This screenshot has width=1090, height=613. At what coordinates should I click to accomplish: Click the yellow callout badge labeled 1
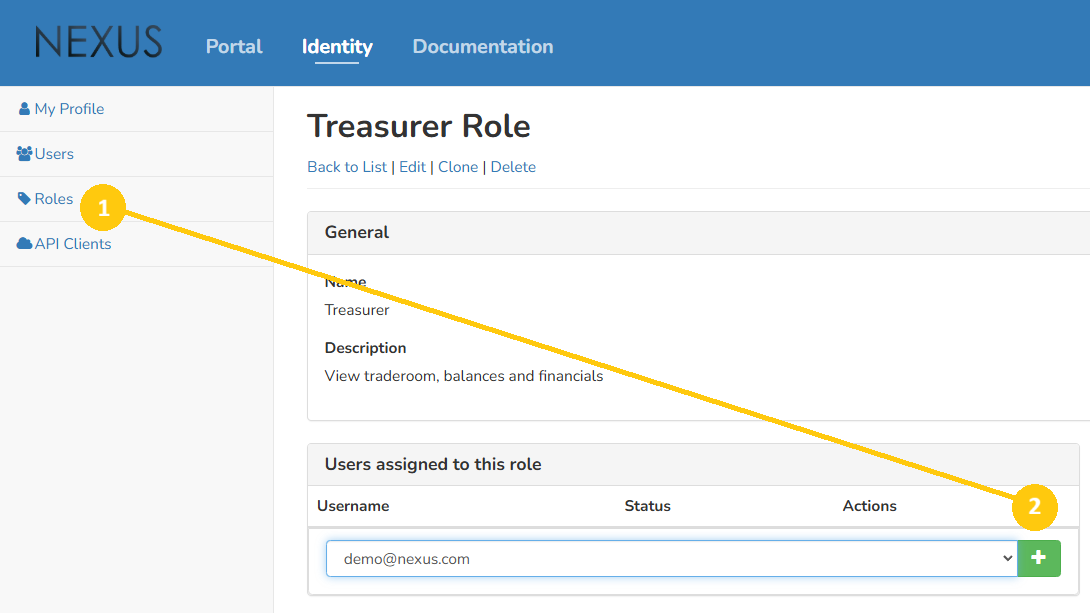tap(103, 207)
